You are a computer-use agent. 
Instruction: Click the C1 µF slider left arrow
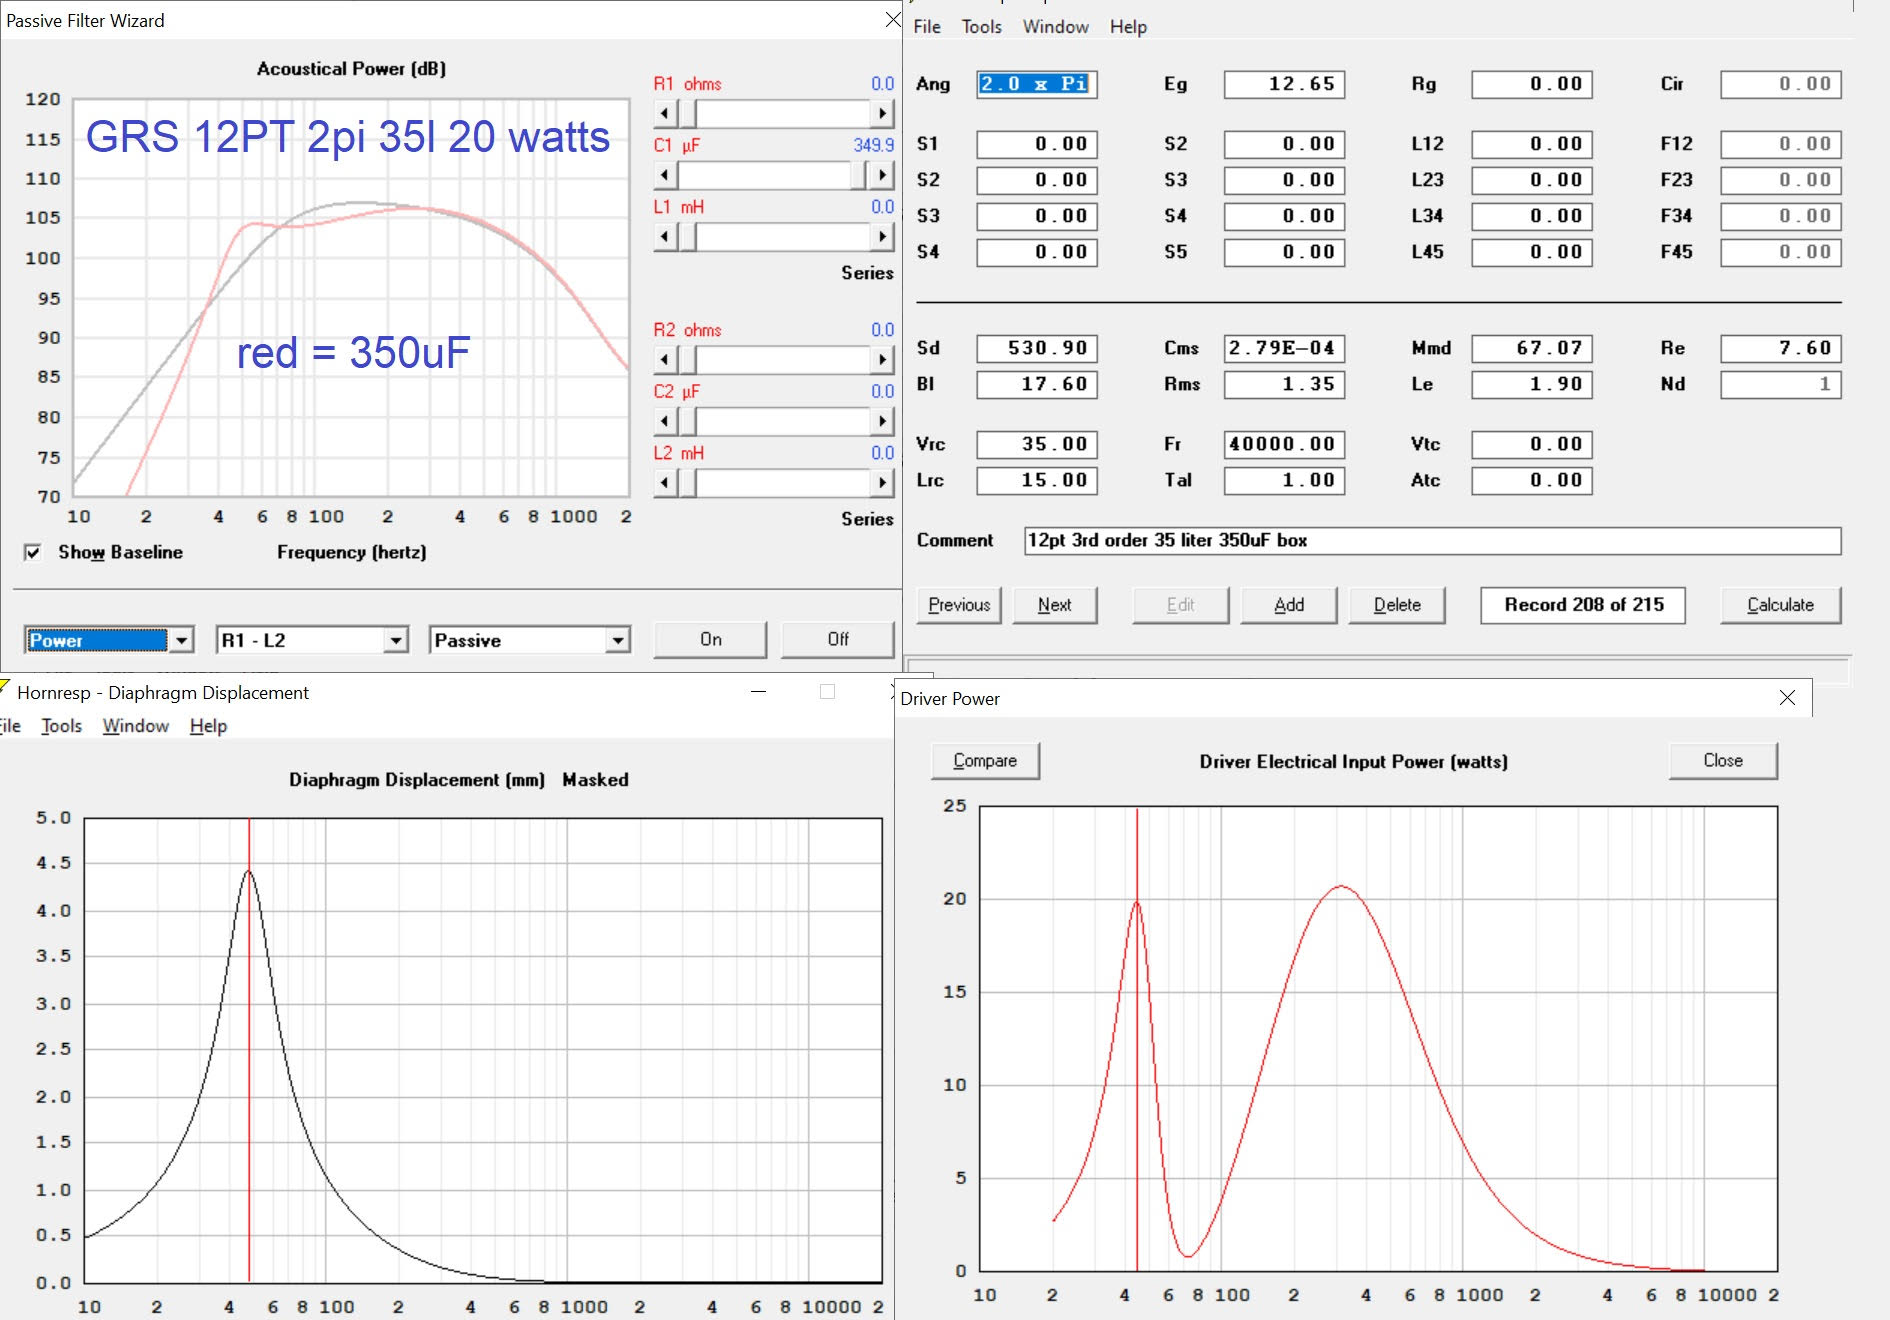click(665, 175)
